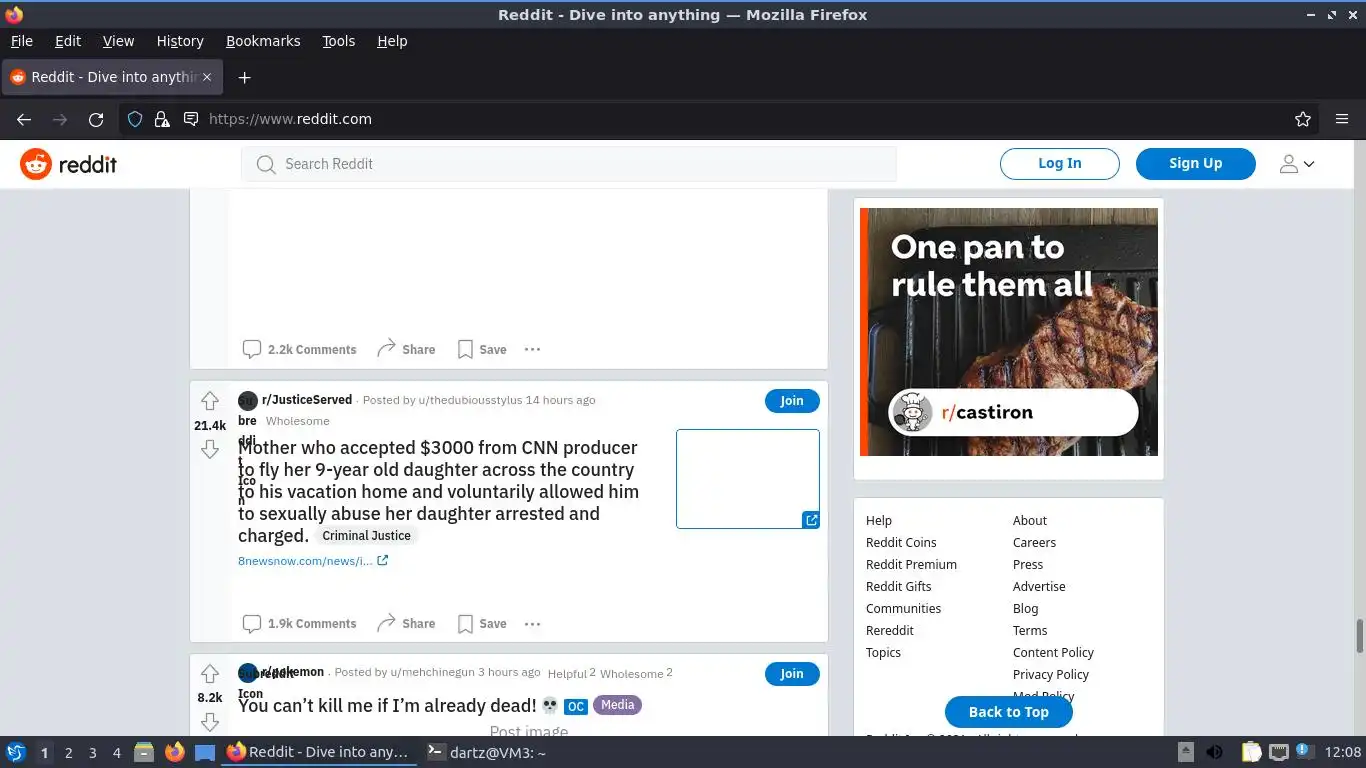Open more options for 2.2k comments post

pyautogui.click(x=532, y=349)
